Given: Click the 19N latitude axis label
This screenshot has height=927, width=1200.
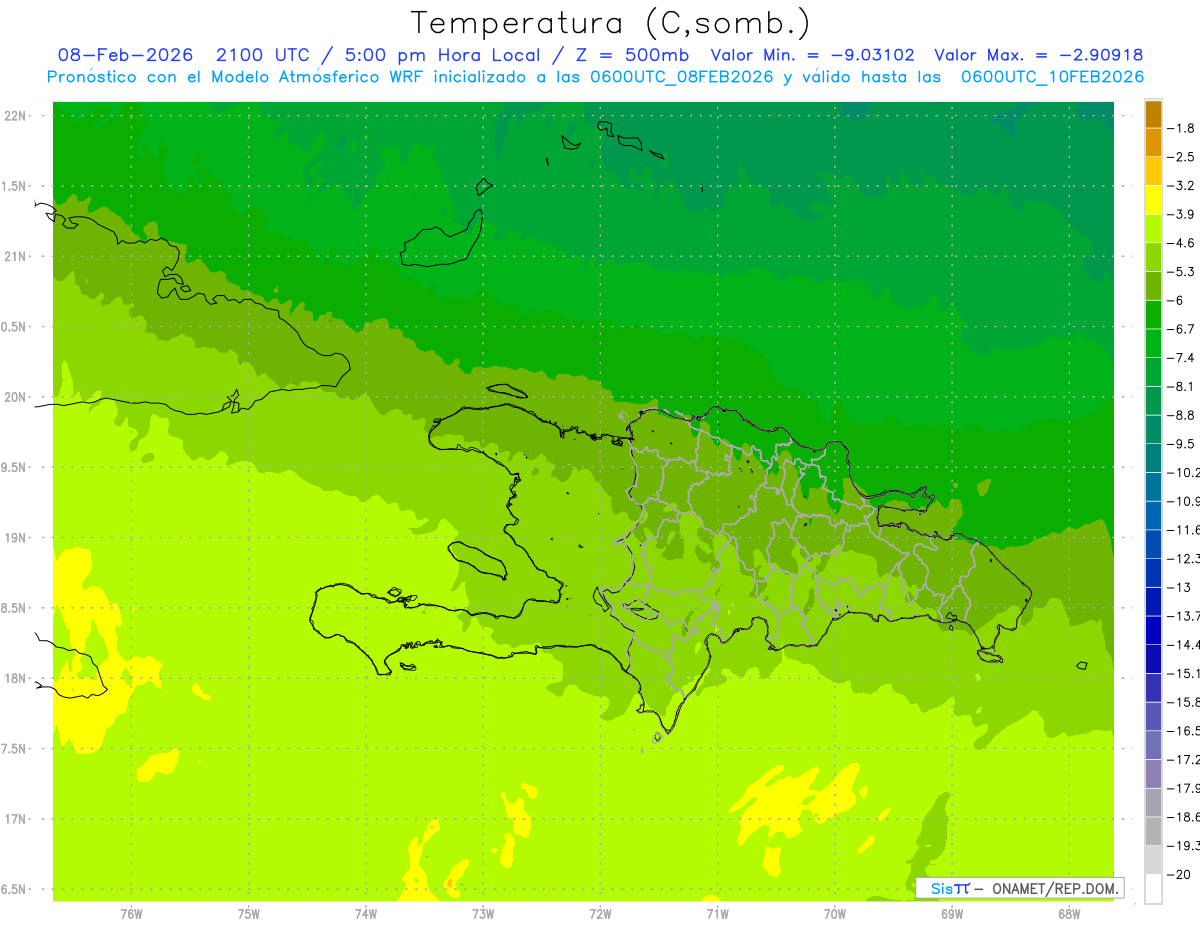Looking at the screenshot, I should pyautogui.click(x=16, y=538).
